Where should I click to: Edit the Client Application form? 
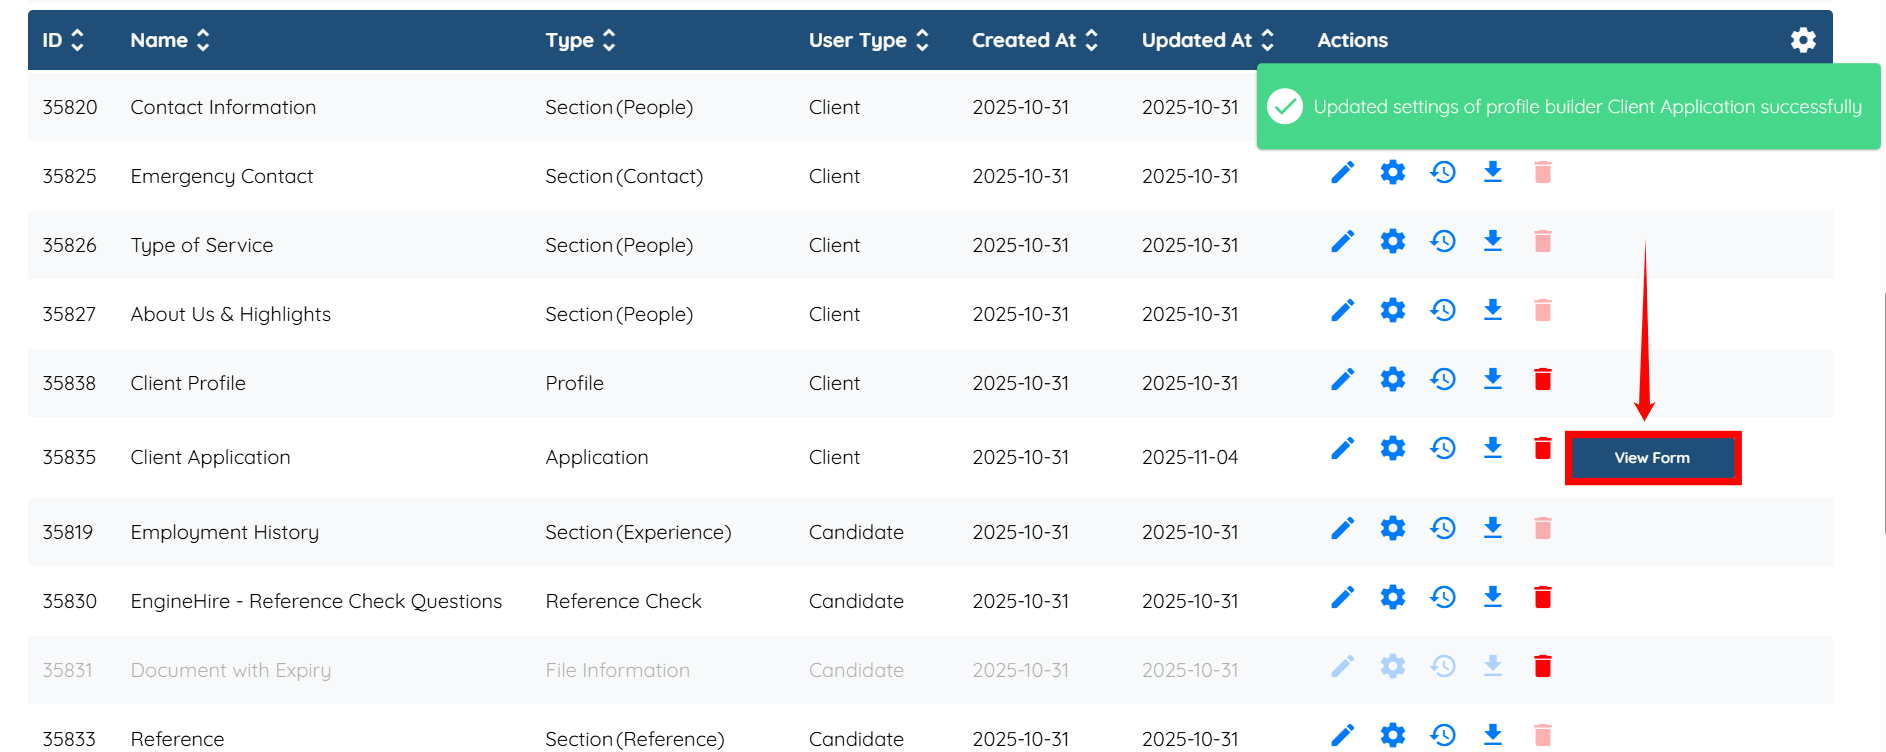1342,448
